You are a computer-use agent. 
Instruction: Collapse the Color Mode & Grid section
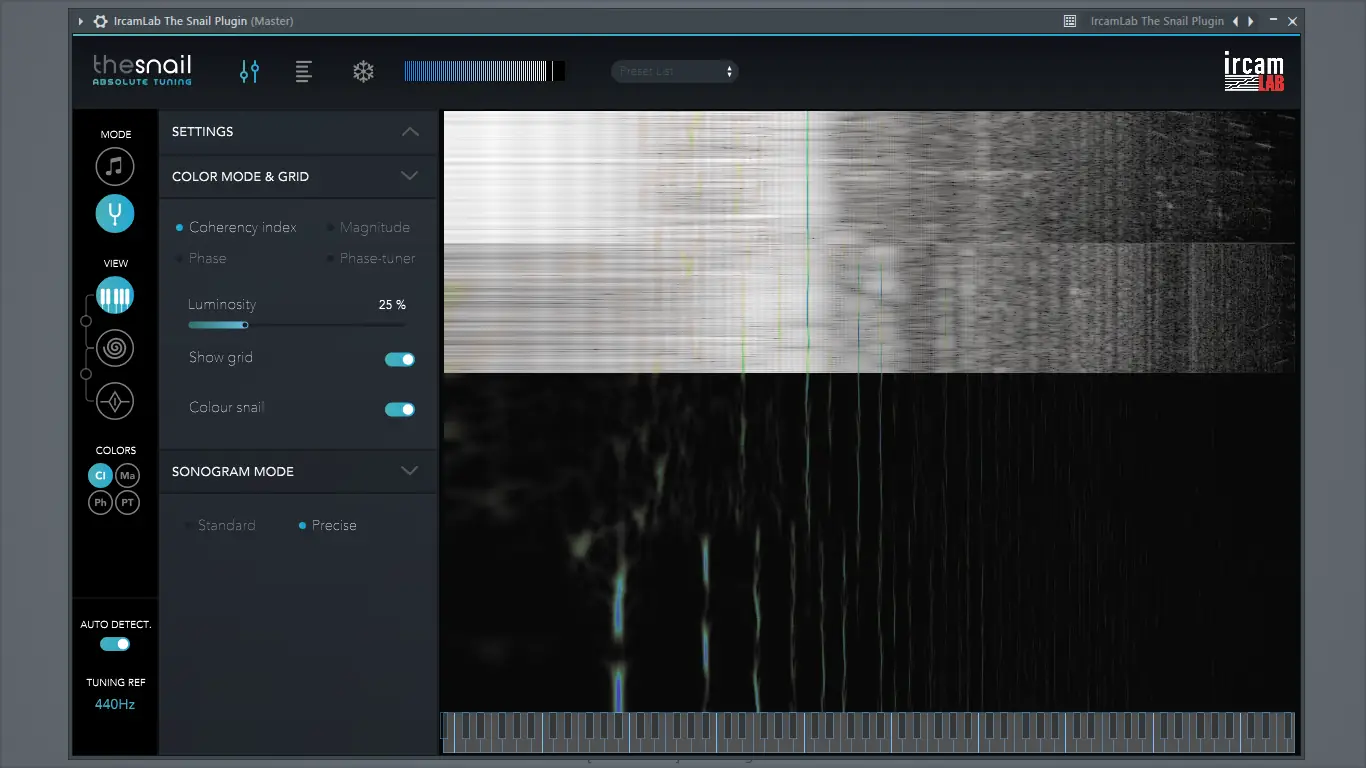pos(410,176)
